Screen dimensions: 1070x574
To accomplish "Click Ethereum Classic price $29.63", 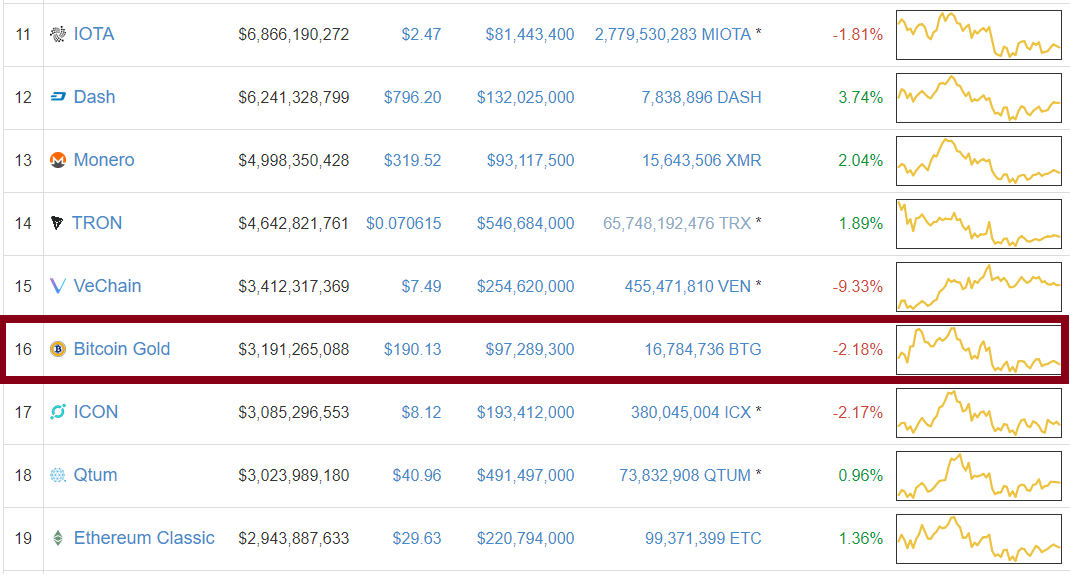I will click(x=417, y=539).
